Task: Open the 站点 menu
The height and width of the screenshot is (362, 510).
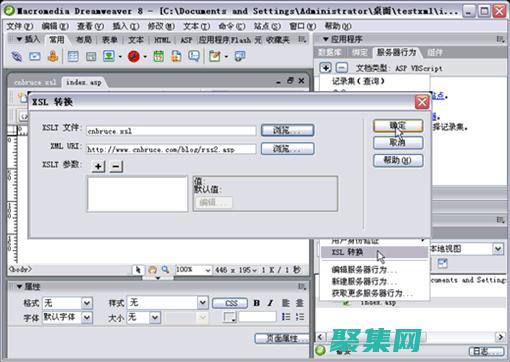Action: pos(267,26)
